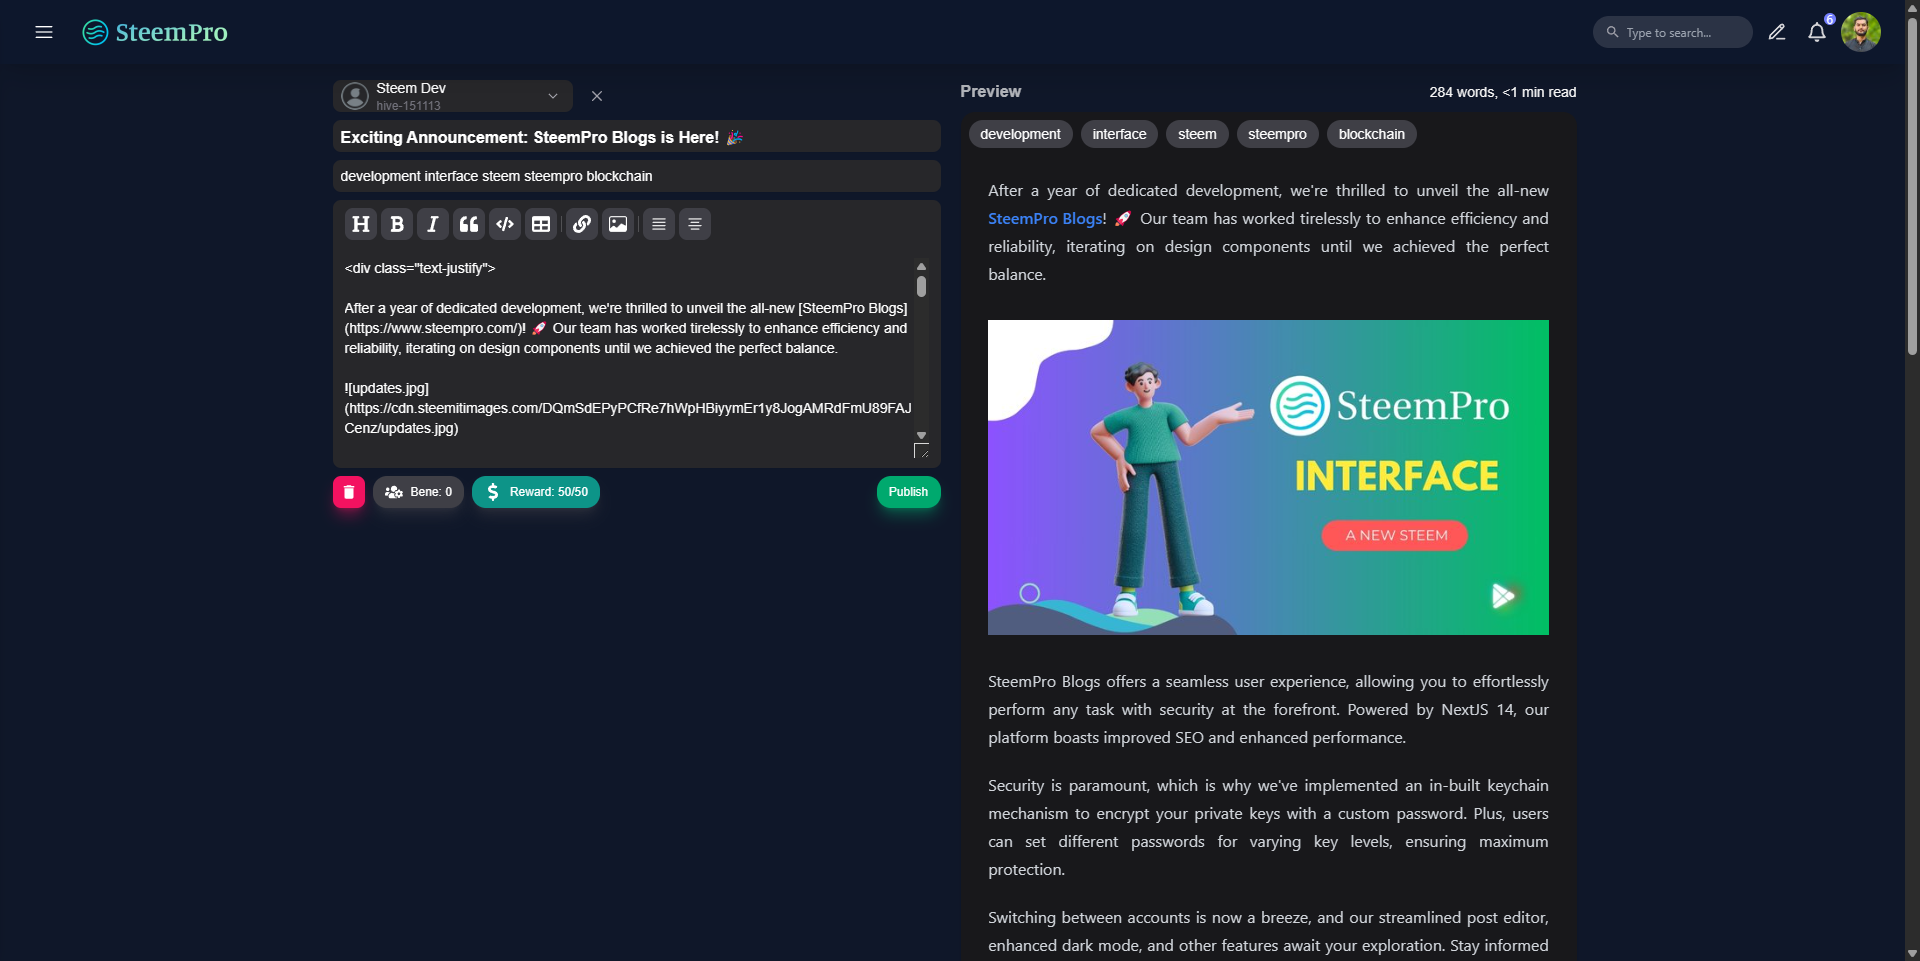This screenshot has height=961, width=1920.
Task: Open the hamburger navigation menu
Action: (x=44, y=32)
